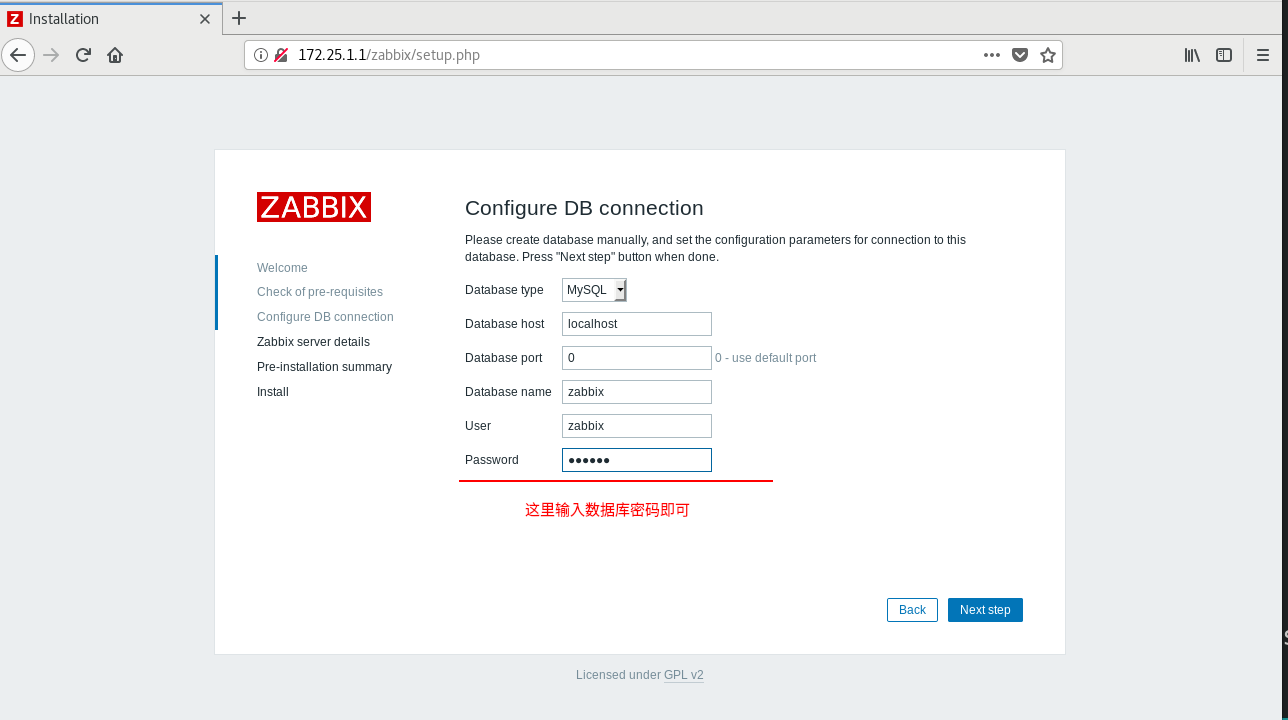
Task: Toggle the sidebar view icon
Action: point(1224,55)
